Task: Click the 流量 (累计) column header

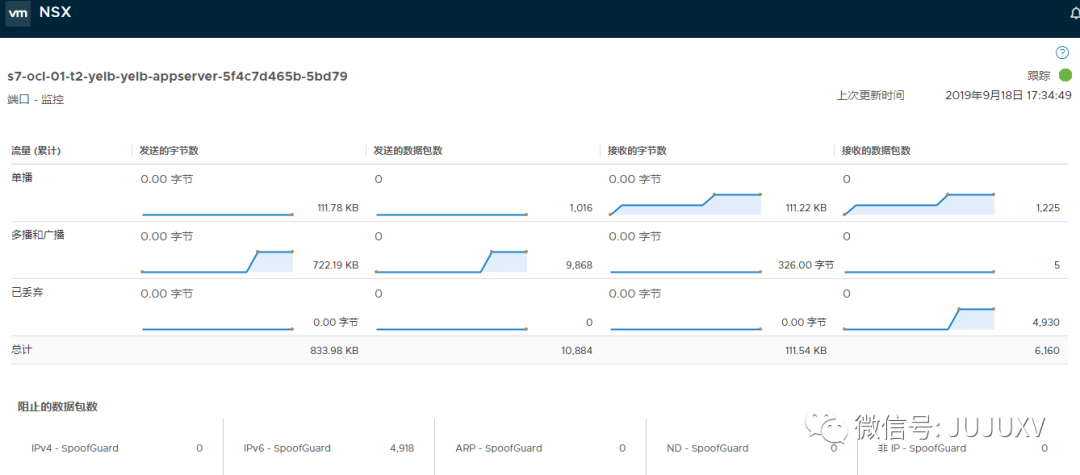Action: 37,151
